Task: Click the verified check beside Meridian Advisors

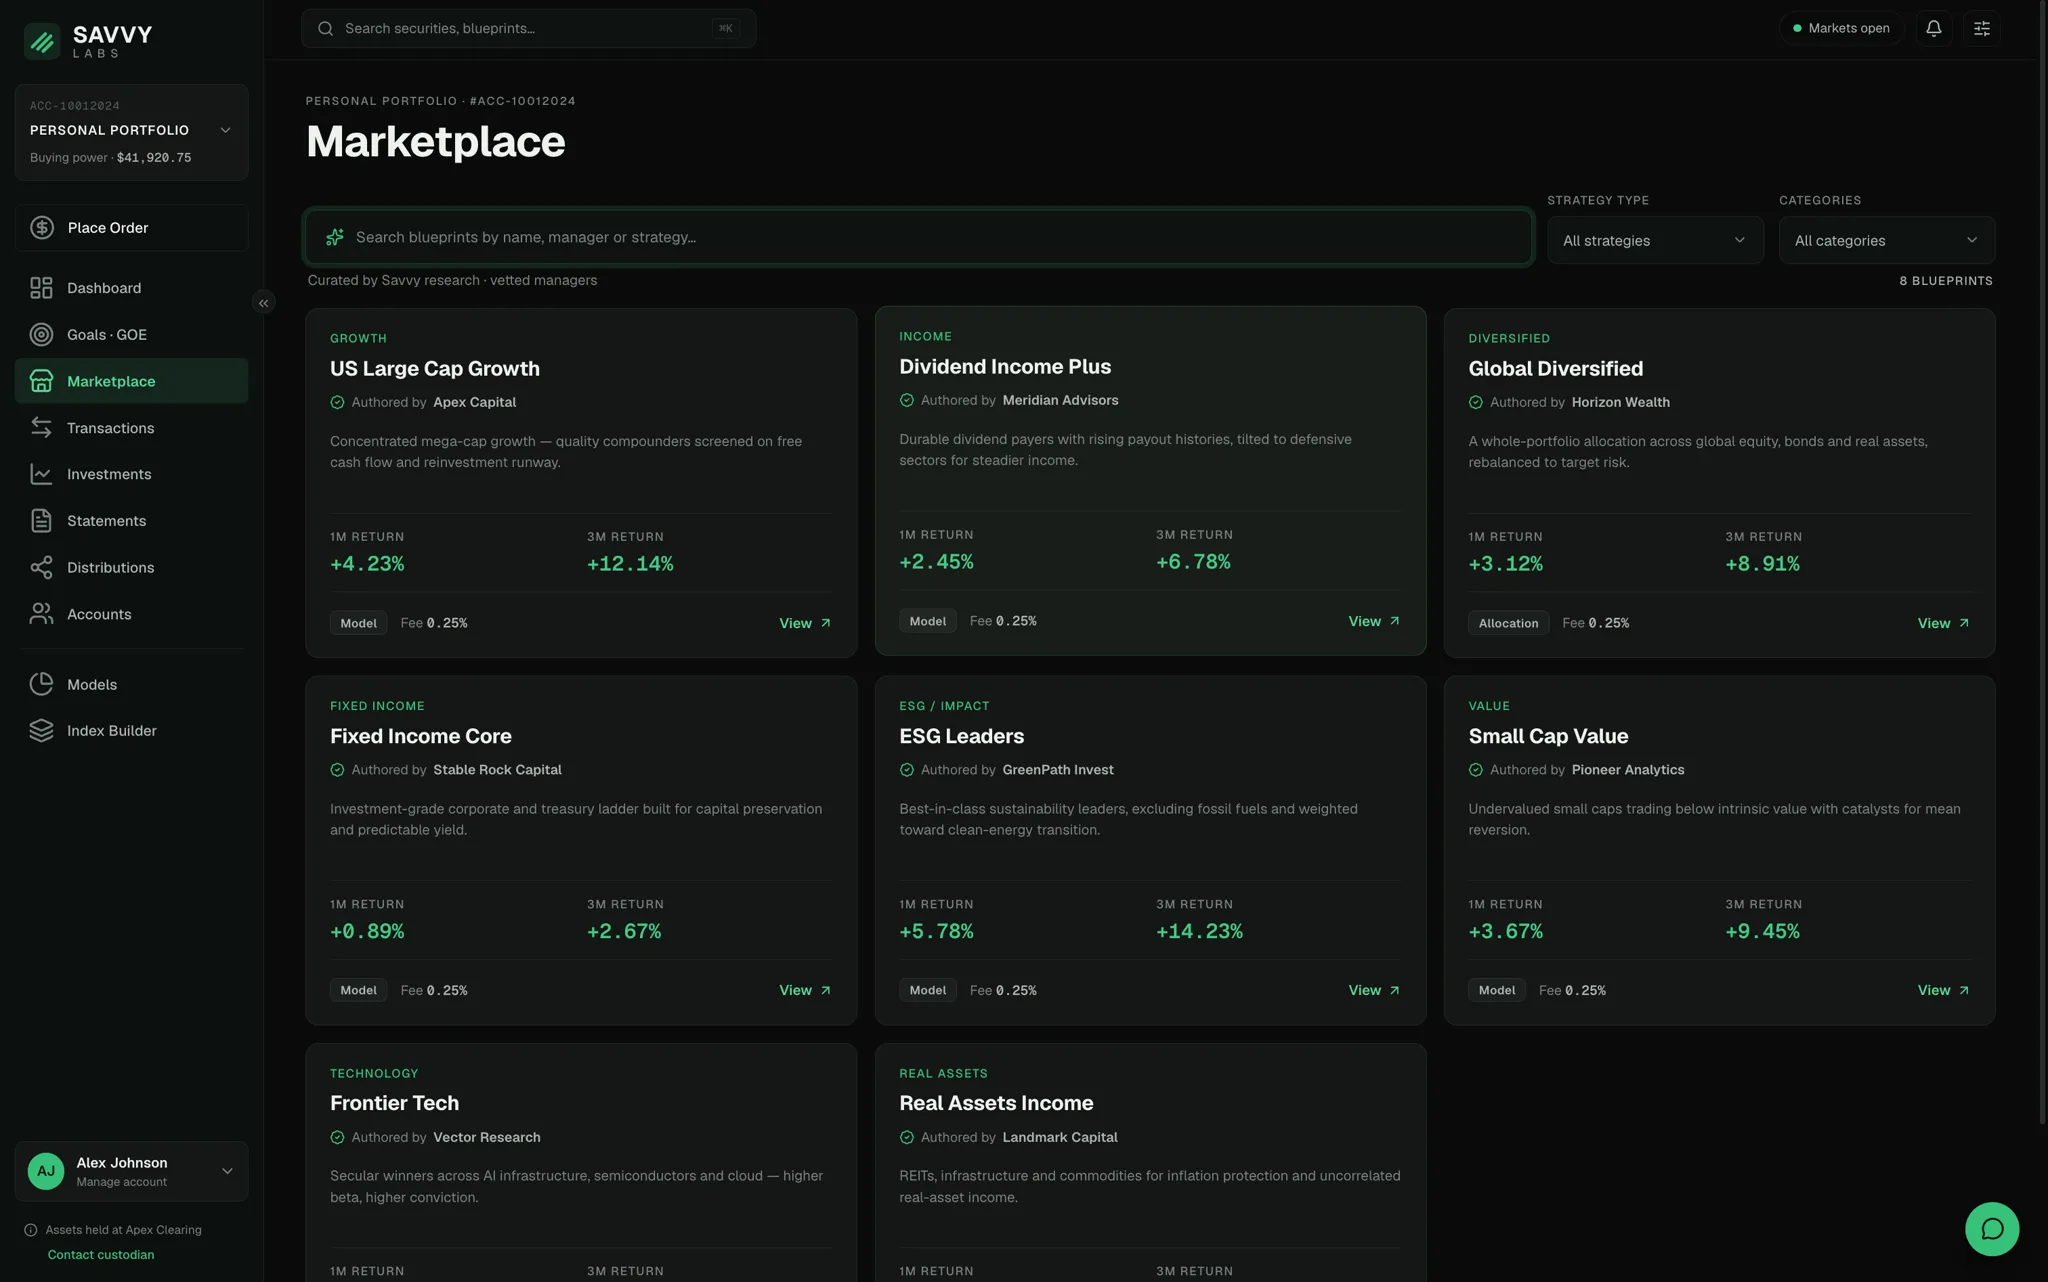Action: (906, 401)
